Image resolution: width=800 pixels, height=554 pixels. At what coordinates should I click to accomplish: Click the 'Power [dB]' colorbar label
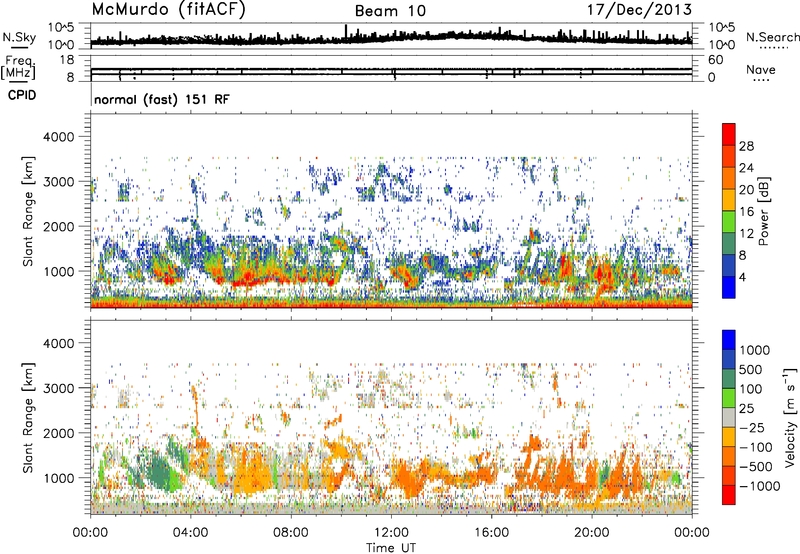tap(763, 211)
